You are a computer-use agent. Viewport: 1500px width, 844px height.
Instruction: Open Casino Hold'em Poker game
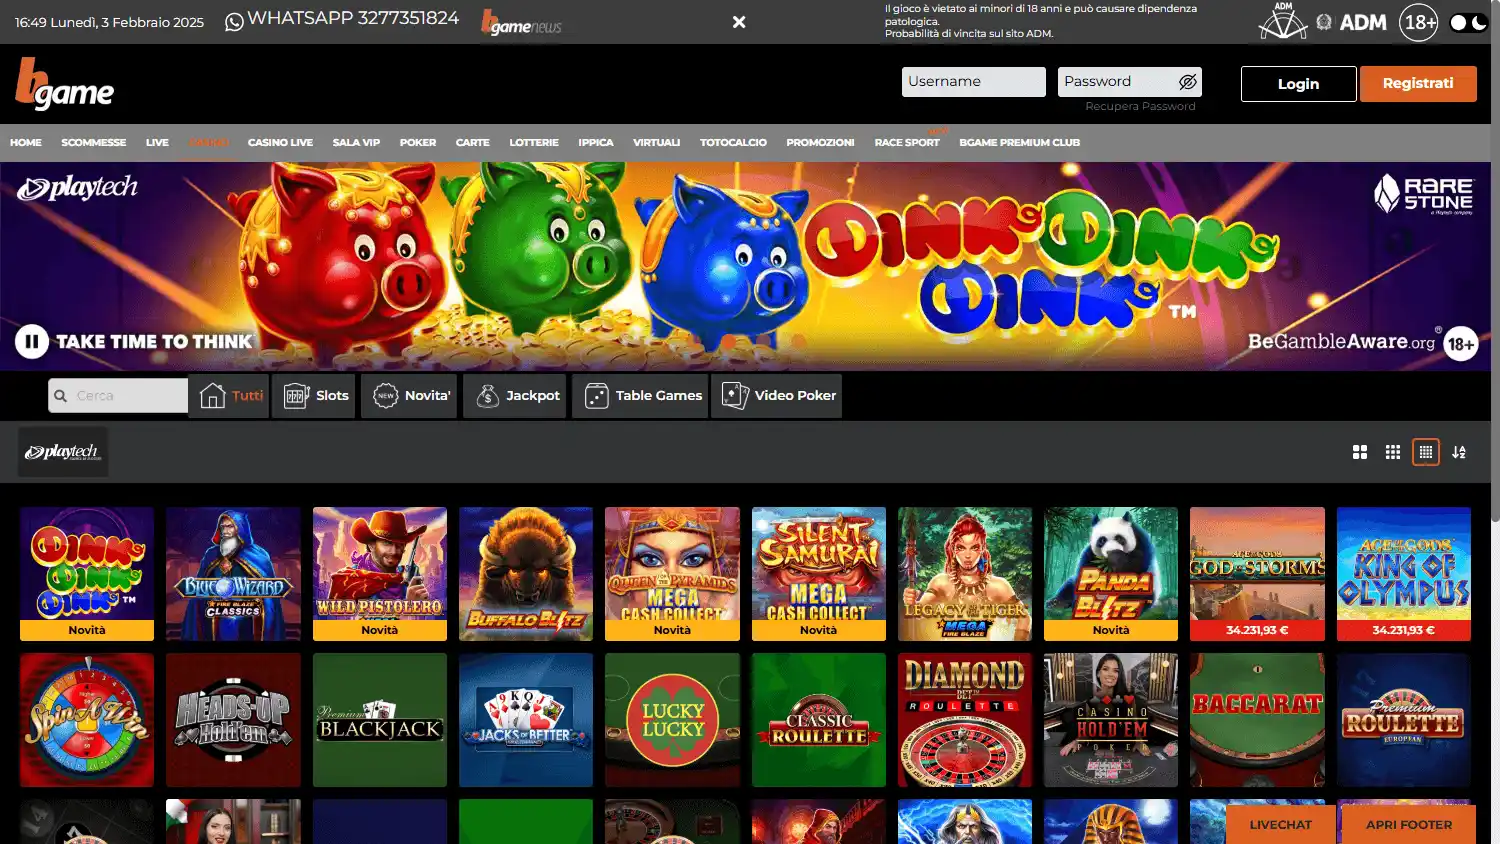(1111, 720)
